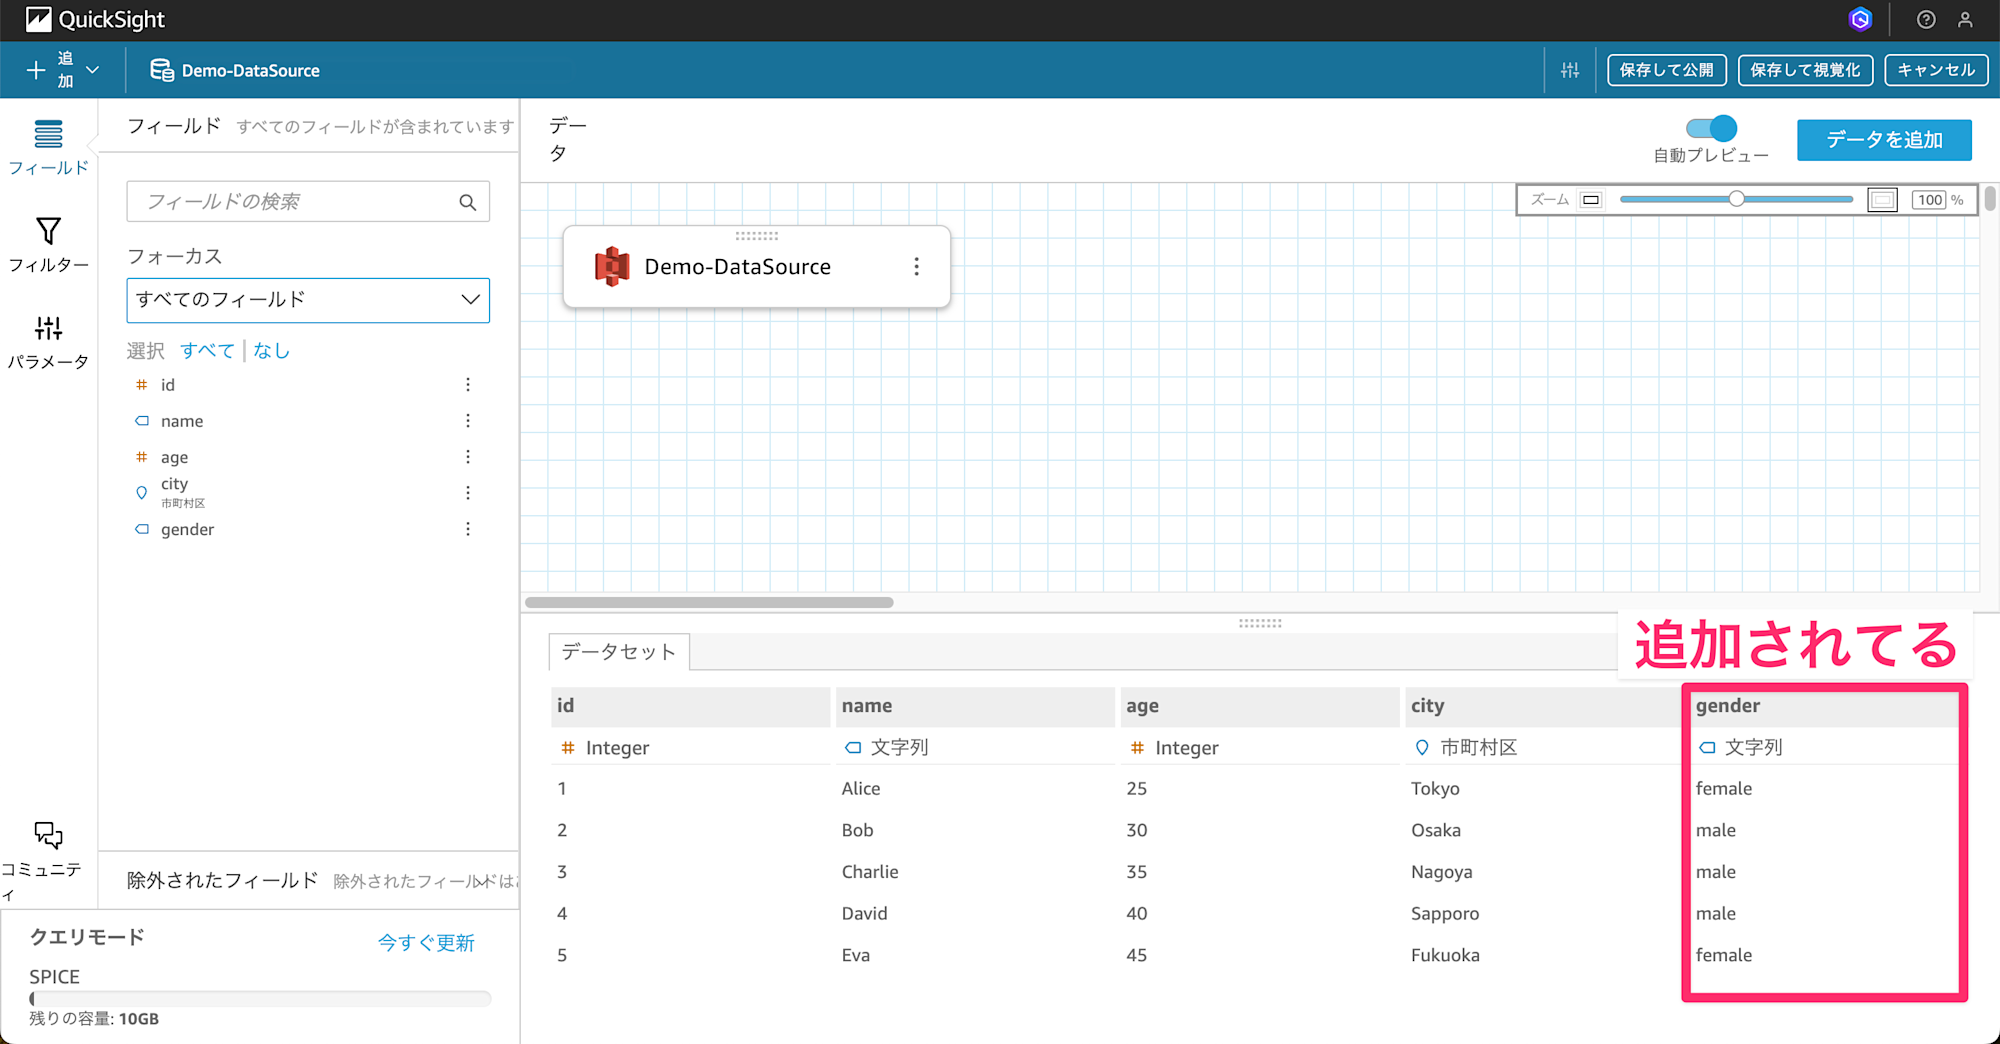Click the city column header
This screenshot has width=2000, height=1044.
click(1544, 706)
